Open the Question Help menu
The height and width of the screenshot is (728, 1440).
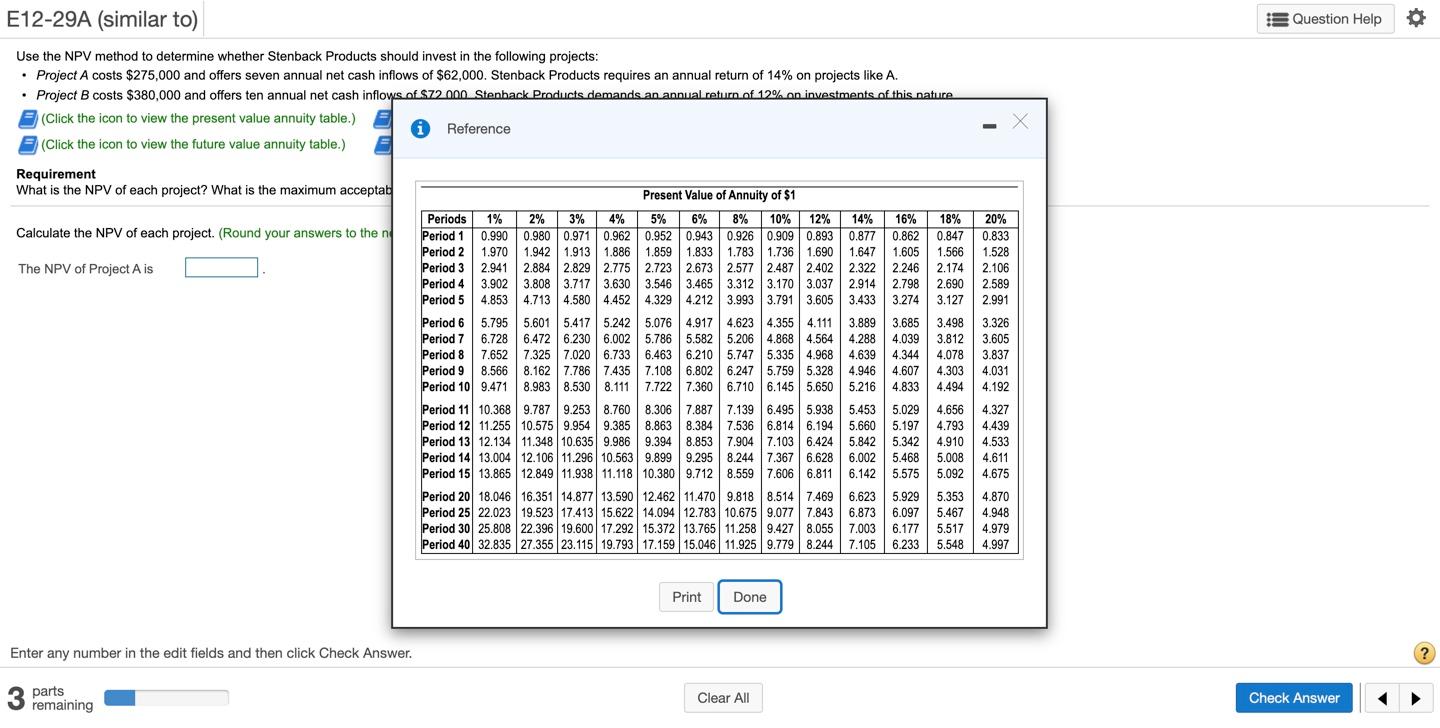[1325, 19]
